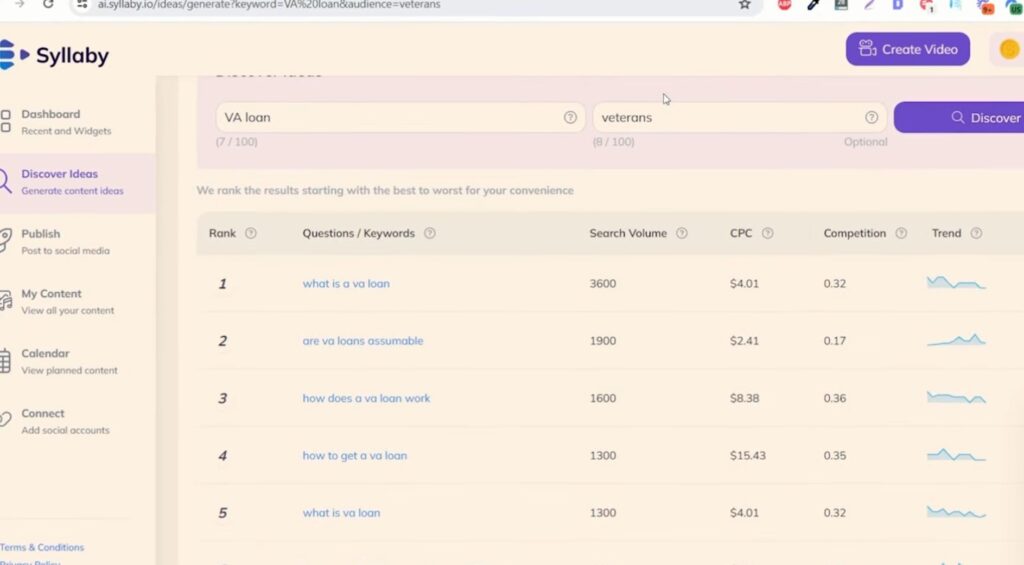Click the browser bookmark star icon

click(x=744, y=5)
